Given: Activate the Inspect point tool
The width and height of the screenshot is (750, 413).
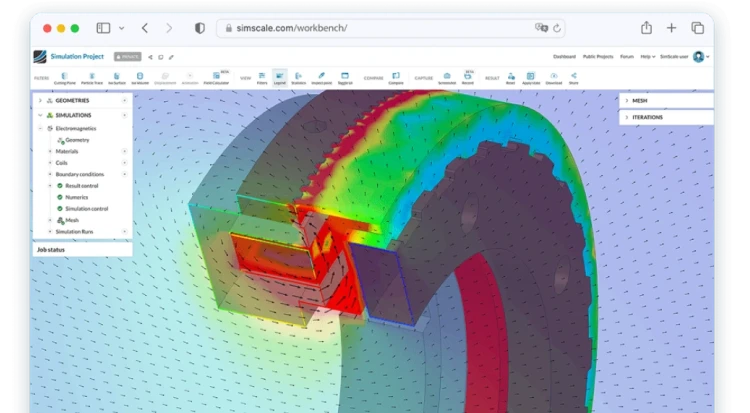Looking at the screenshot, I should [321, 78].
